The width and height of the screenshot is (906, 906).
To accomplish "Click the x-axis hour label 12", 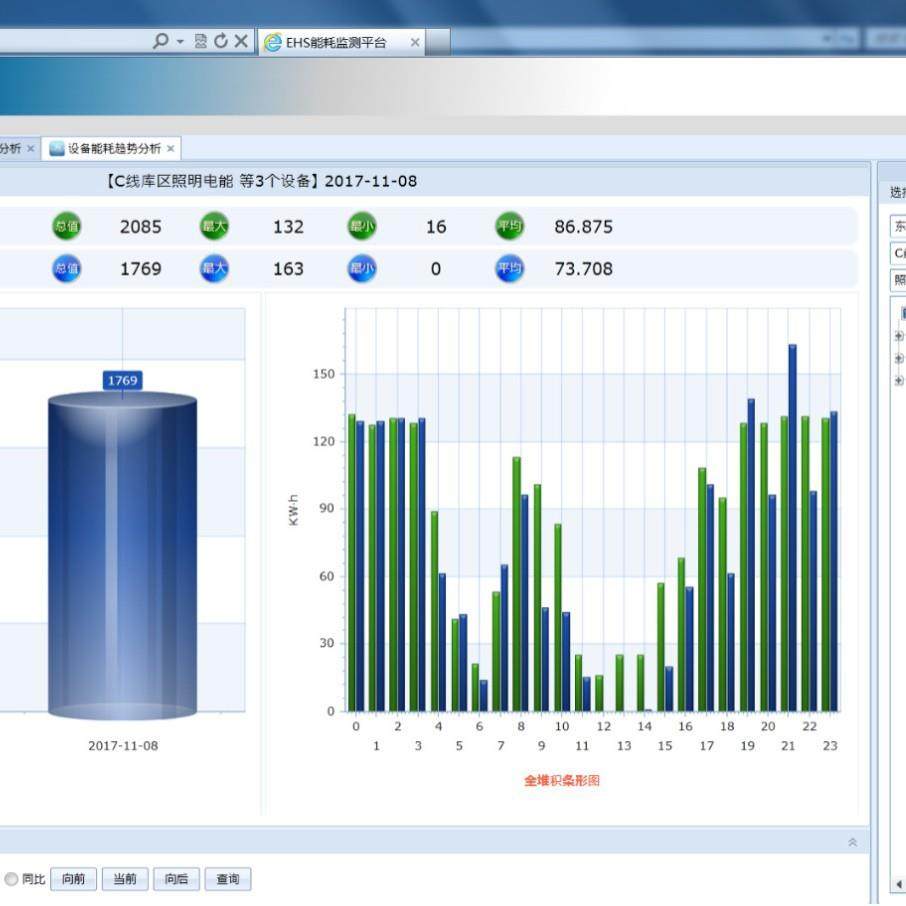I will [x=604, y=726].
